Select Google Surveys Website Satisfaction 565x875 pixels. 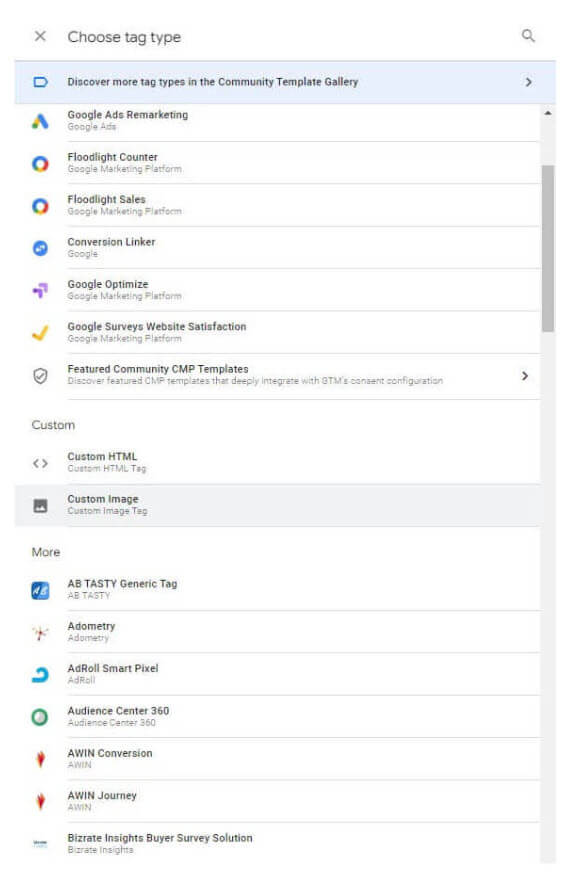pyautogui.click(x=277, y=333)
